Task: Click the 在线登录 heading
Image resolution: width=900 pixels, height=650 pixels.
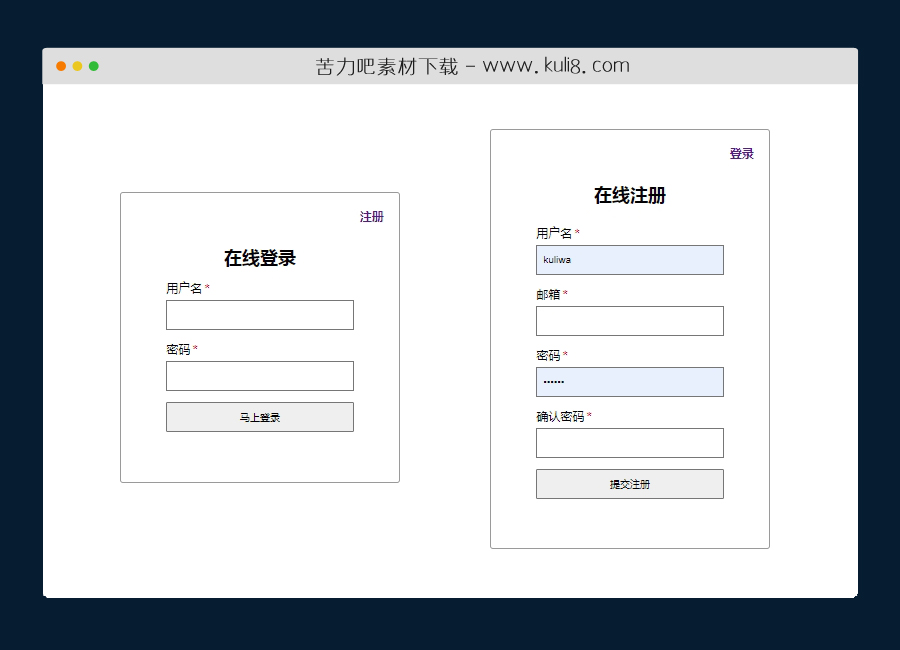Action: point(259,257)
